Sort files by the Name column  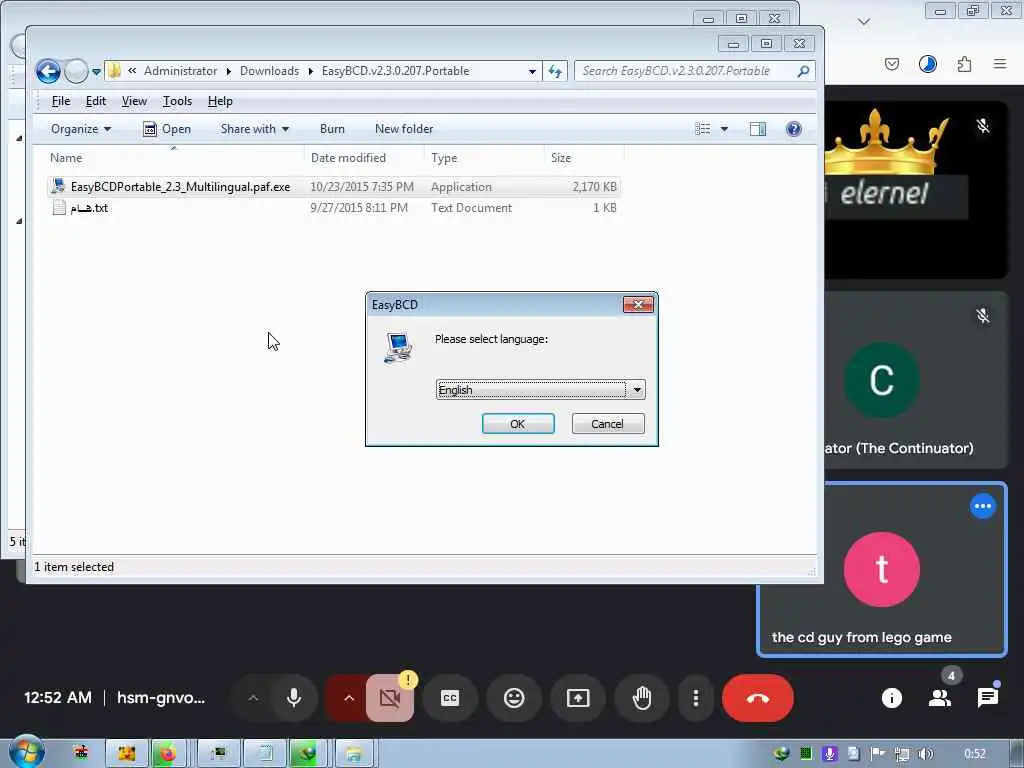point(174,158)
